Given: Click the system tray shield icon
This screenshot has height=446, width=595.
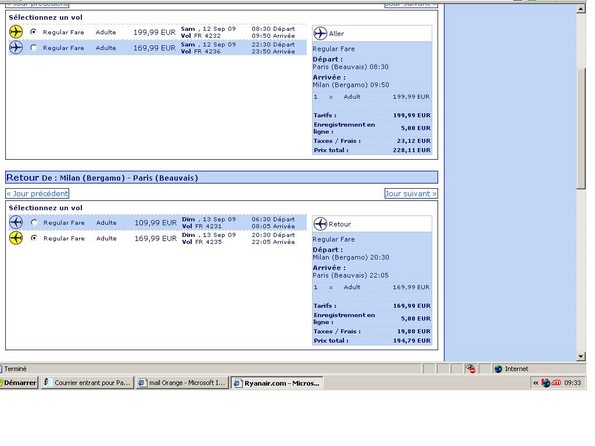Looking at the screenshot, I should [546, 383].
